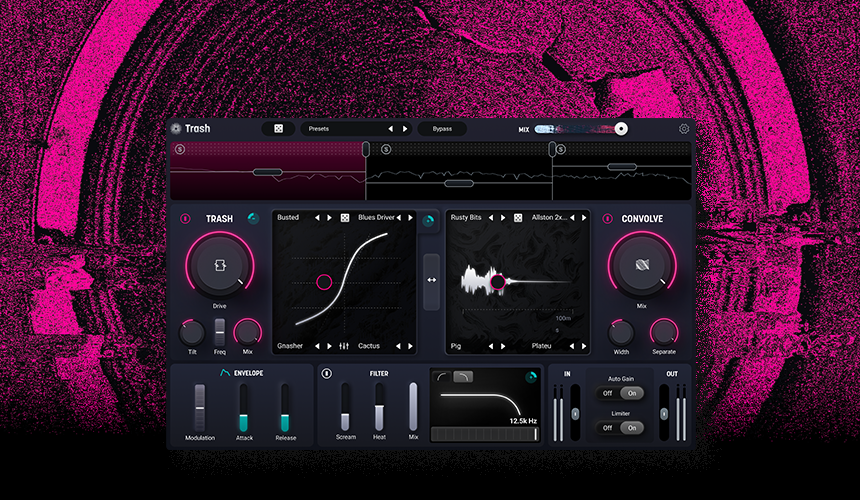Turn Limiter On
This screenshot has height=500, width=860.
point(632,428)
